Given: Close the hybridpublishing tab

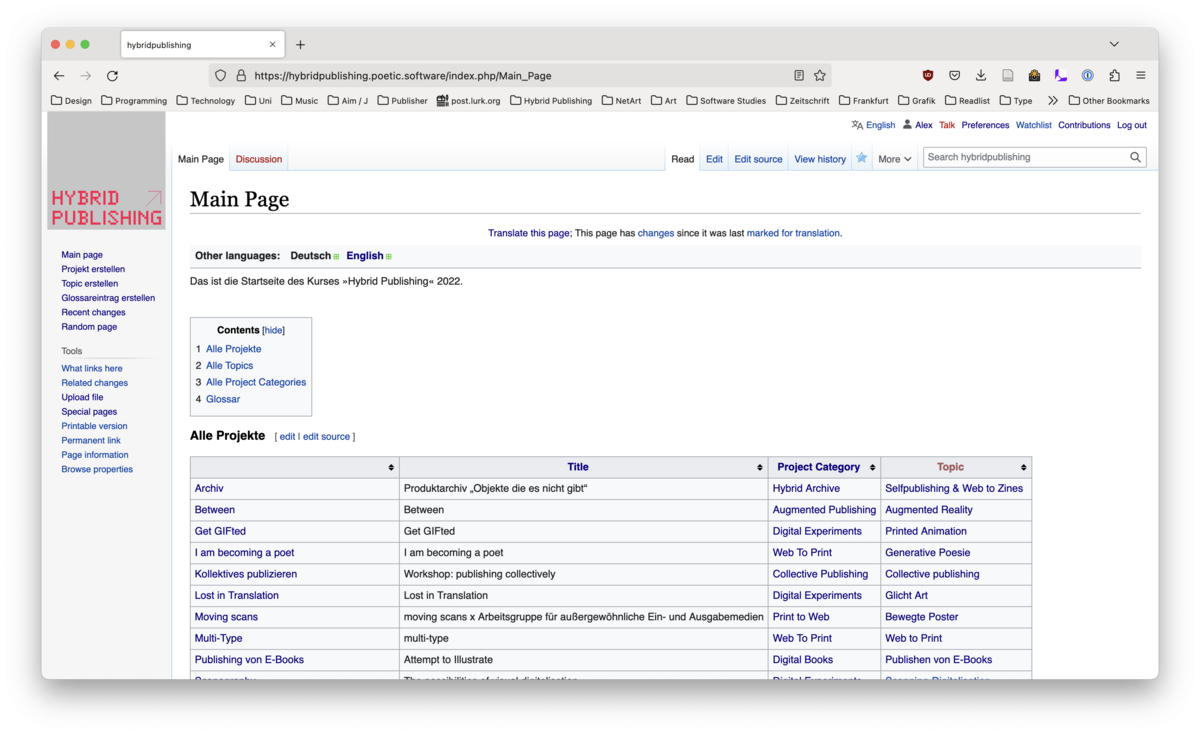Looking at the screenshot, I should pyautogui.click(x=272, y=44).
